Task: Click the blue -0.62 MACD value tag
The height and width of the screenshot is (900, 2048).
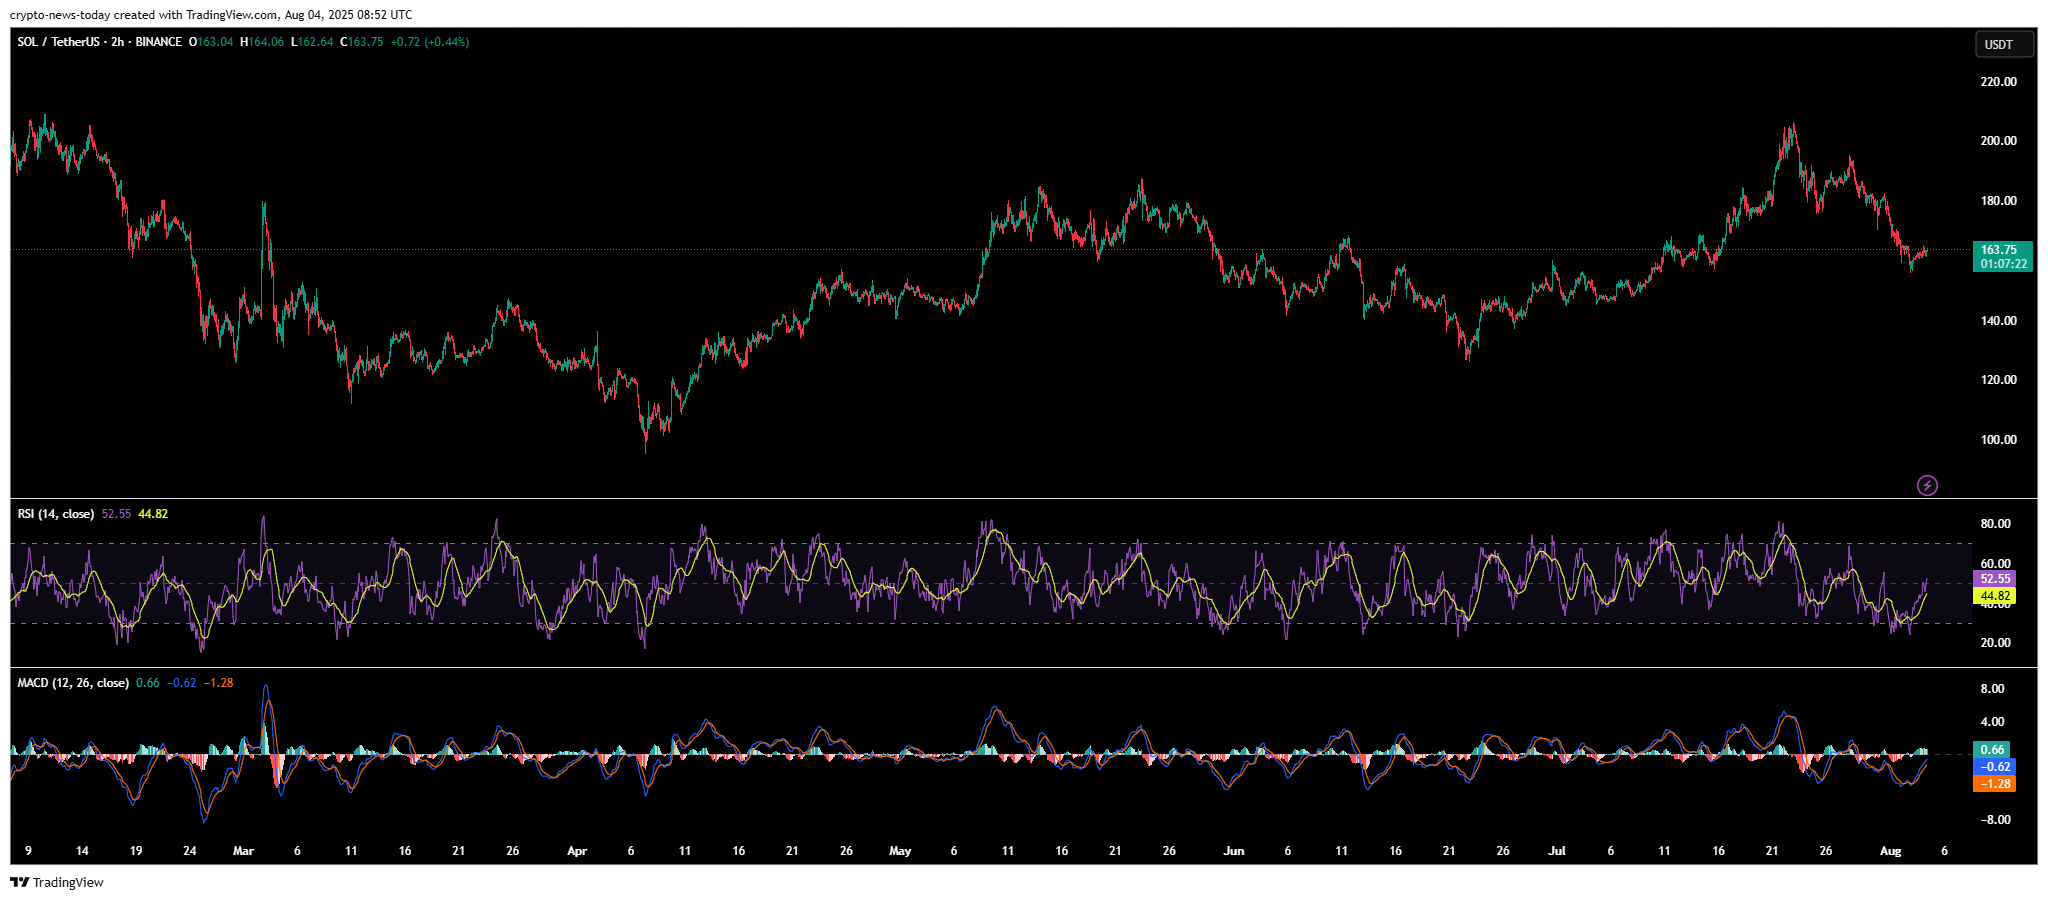Action: tap(1995, 767)
